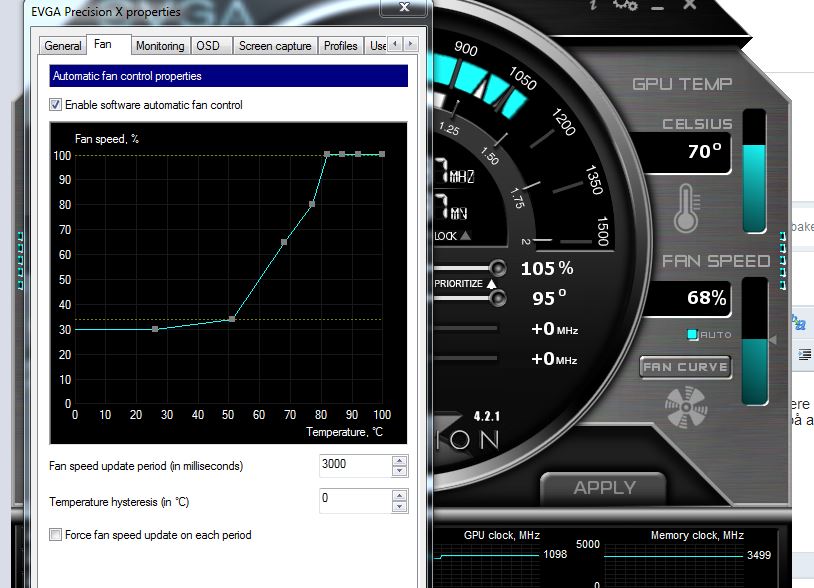This screenshot has width=814, height=588.
Task: Click the Fan speed update period field
Action: (x=356, y=466)
